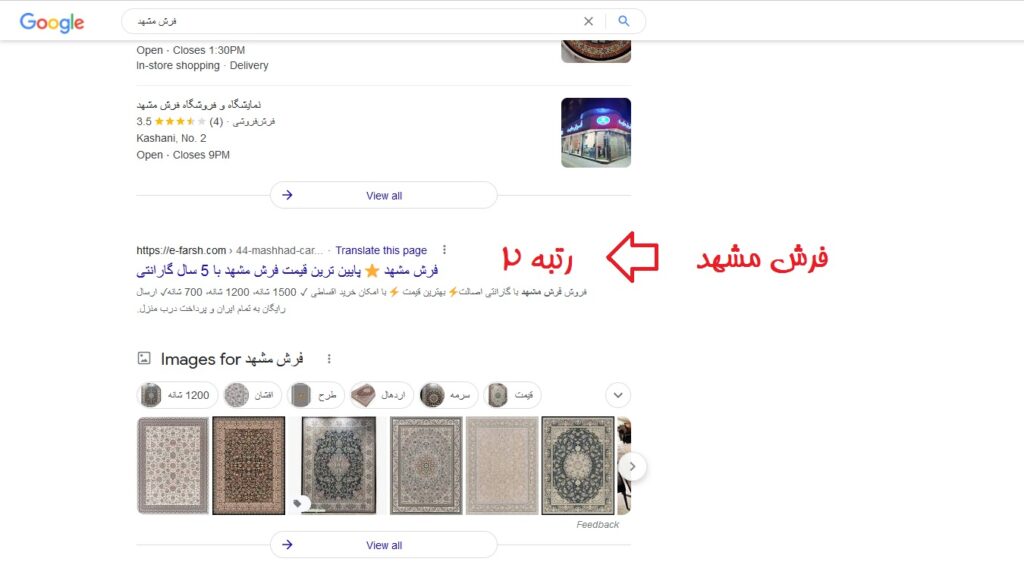Viewport: 1024px width, 584px height.
Task: Click arrow icon in lower View all button
Action: (x=287, y=545)
